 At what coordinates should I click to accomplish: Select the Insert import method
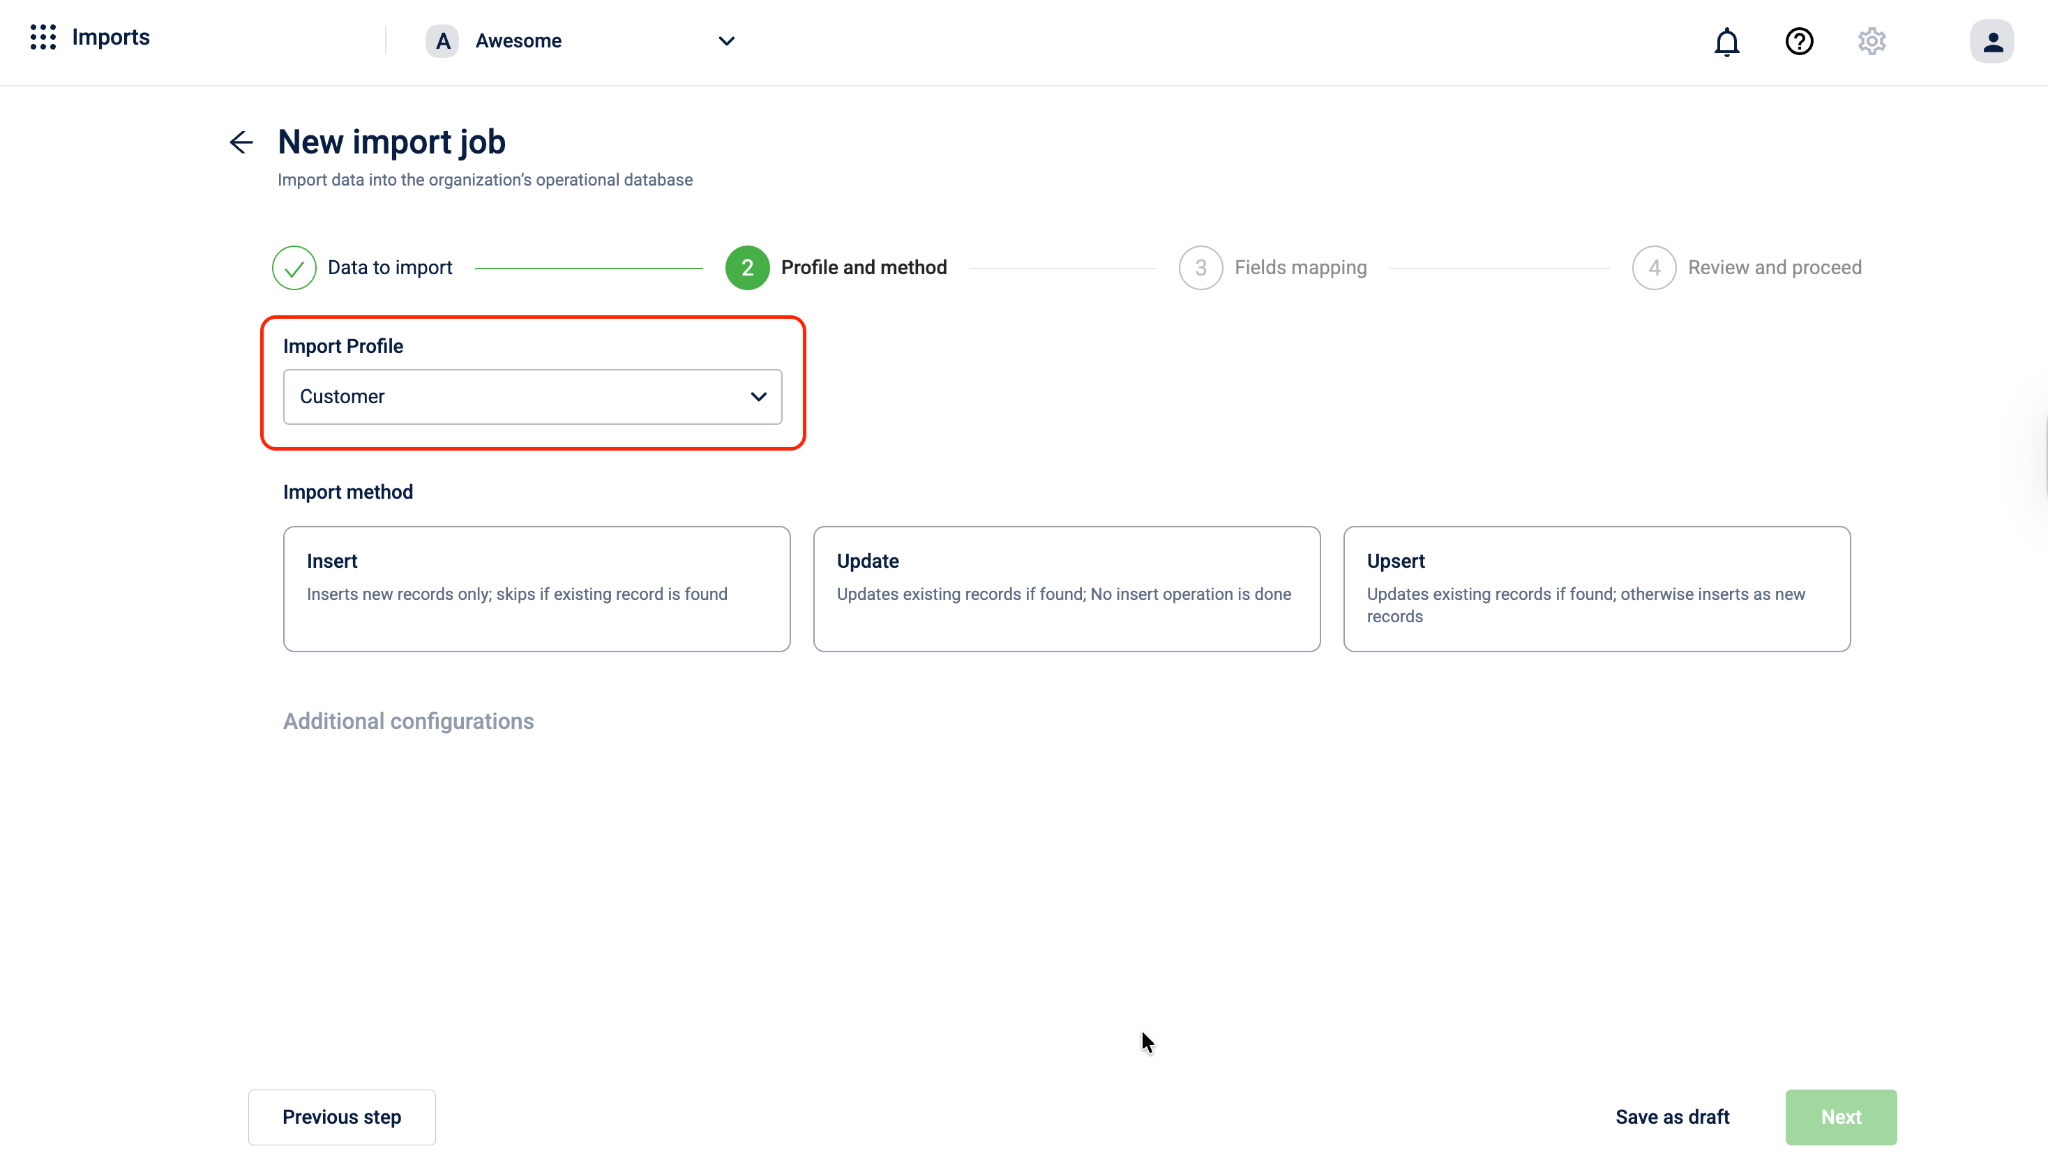pos(536,589)
